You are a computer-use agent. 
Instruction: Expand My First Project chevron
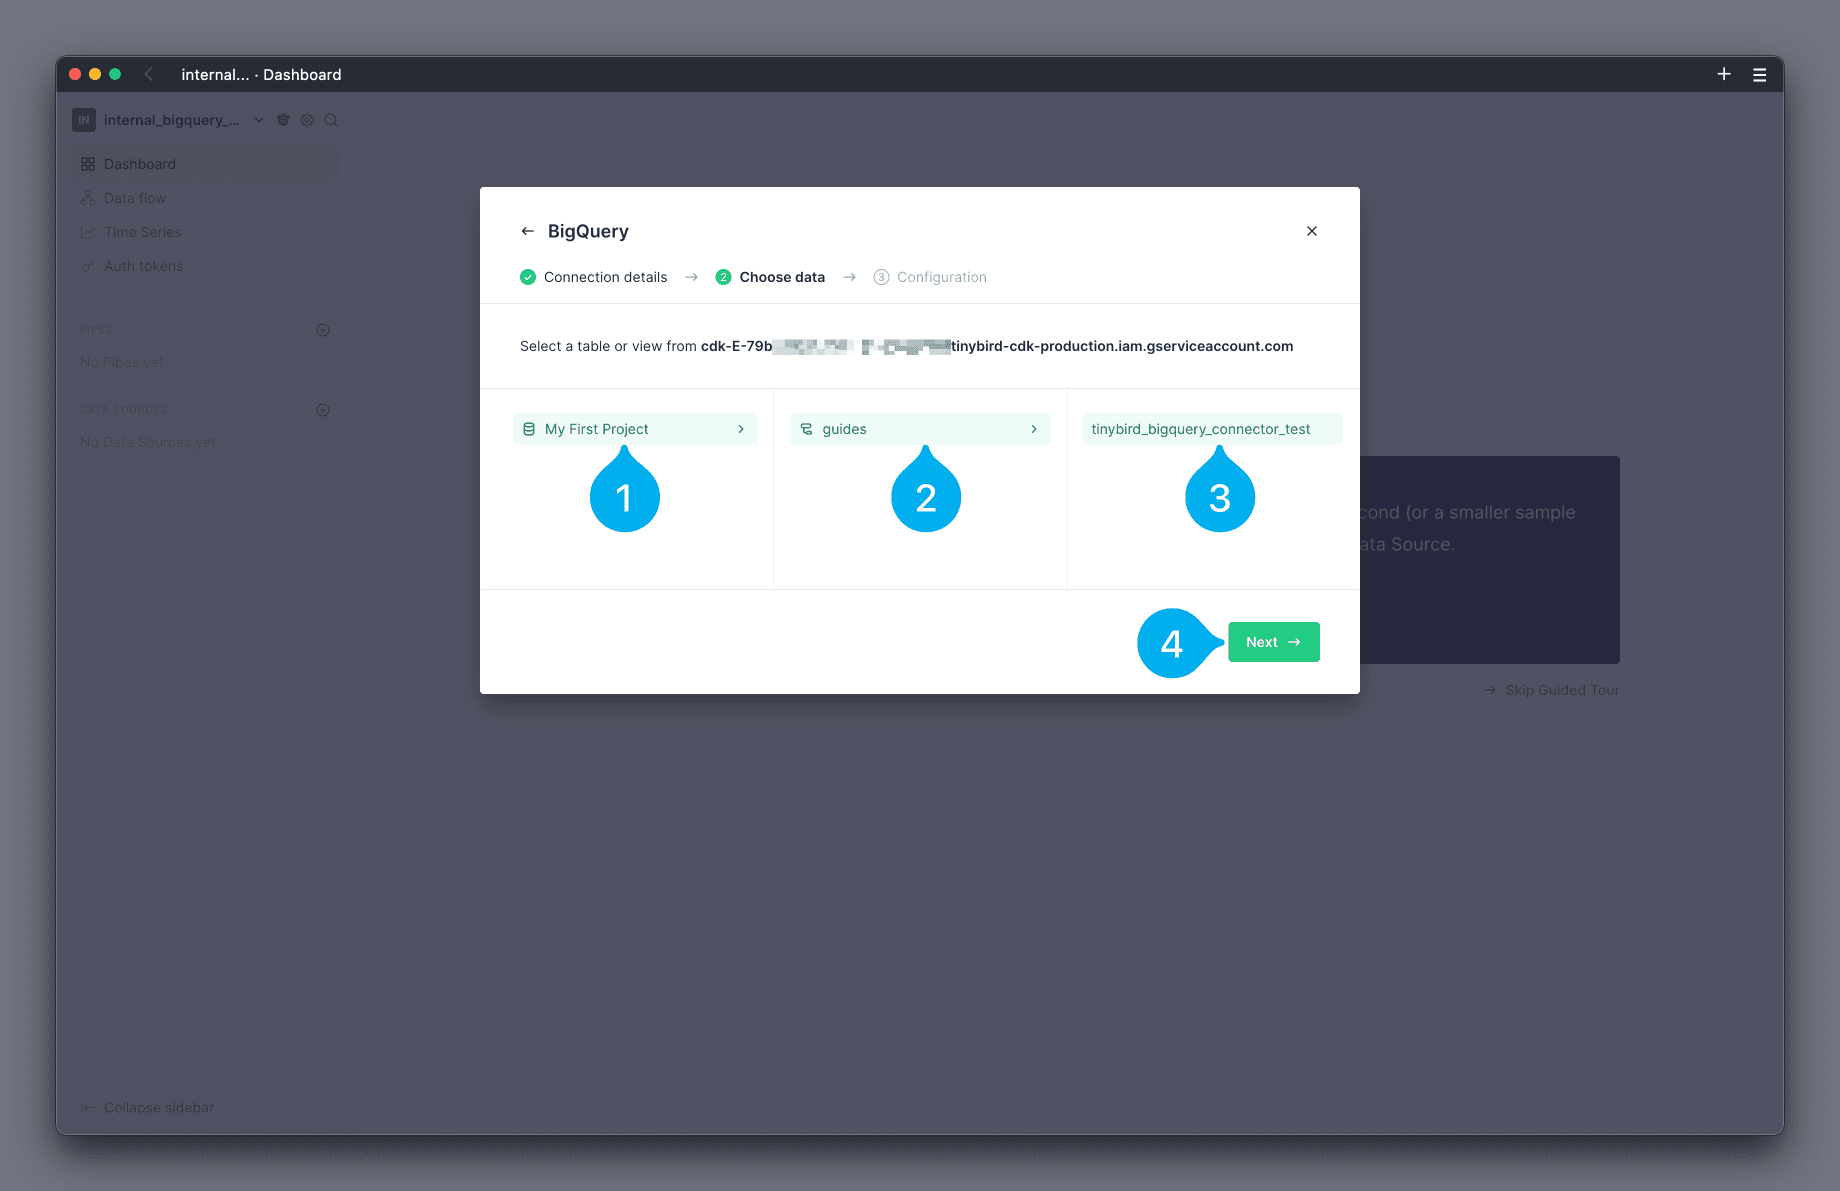click(x=741, y=429)
